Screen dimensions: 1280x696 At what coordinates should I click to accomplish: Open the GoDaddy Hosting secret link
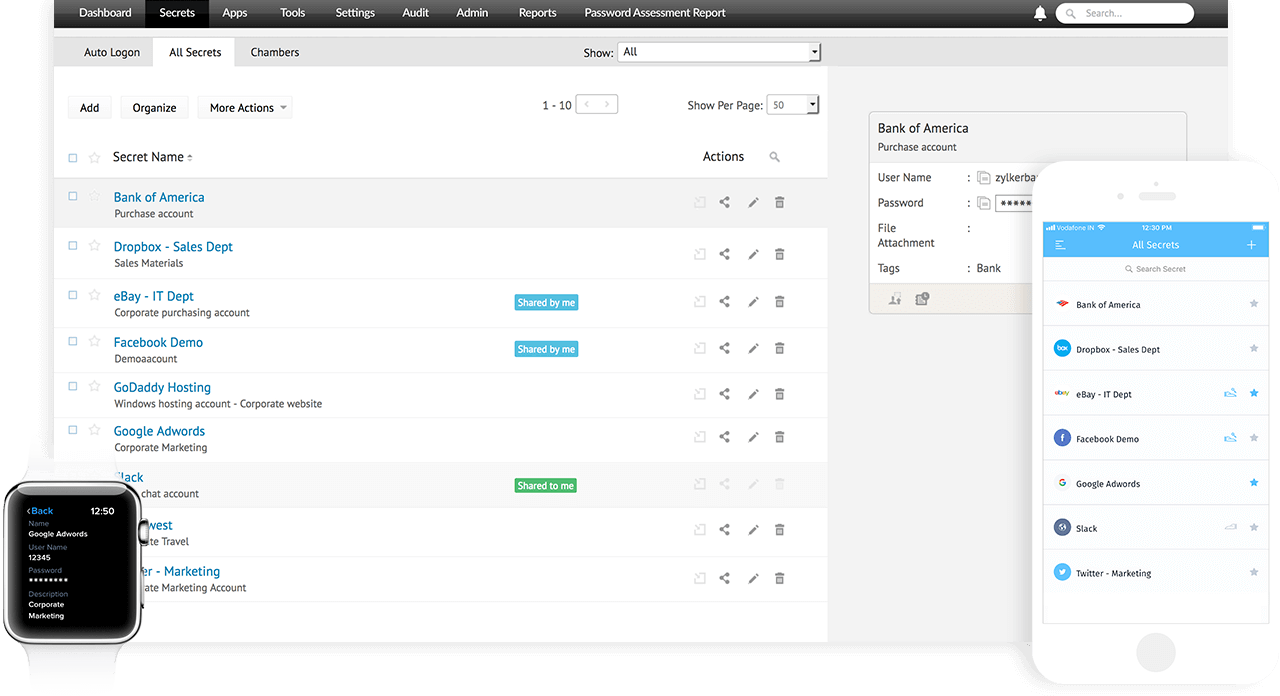coord(162,387)
